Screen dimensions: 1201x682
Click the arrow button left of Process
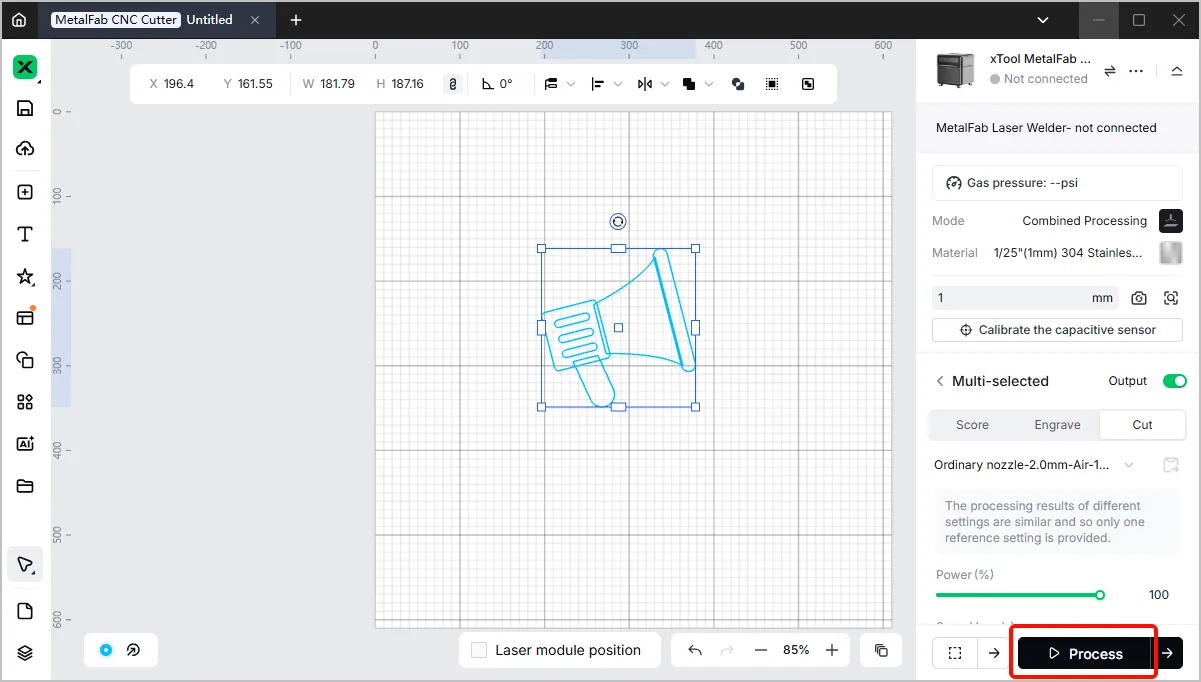994,653
